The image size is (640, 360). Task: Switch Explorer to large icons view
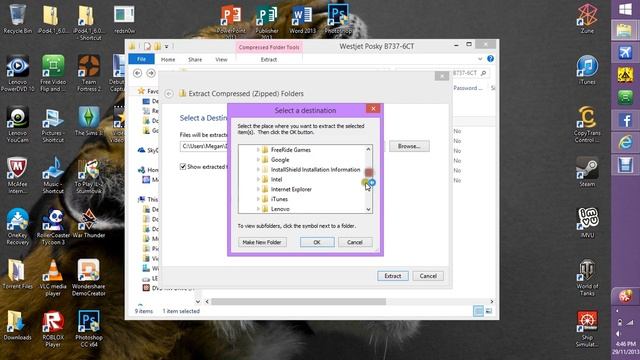[x=489, y=311]
